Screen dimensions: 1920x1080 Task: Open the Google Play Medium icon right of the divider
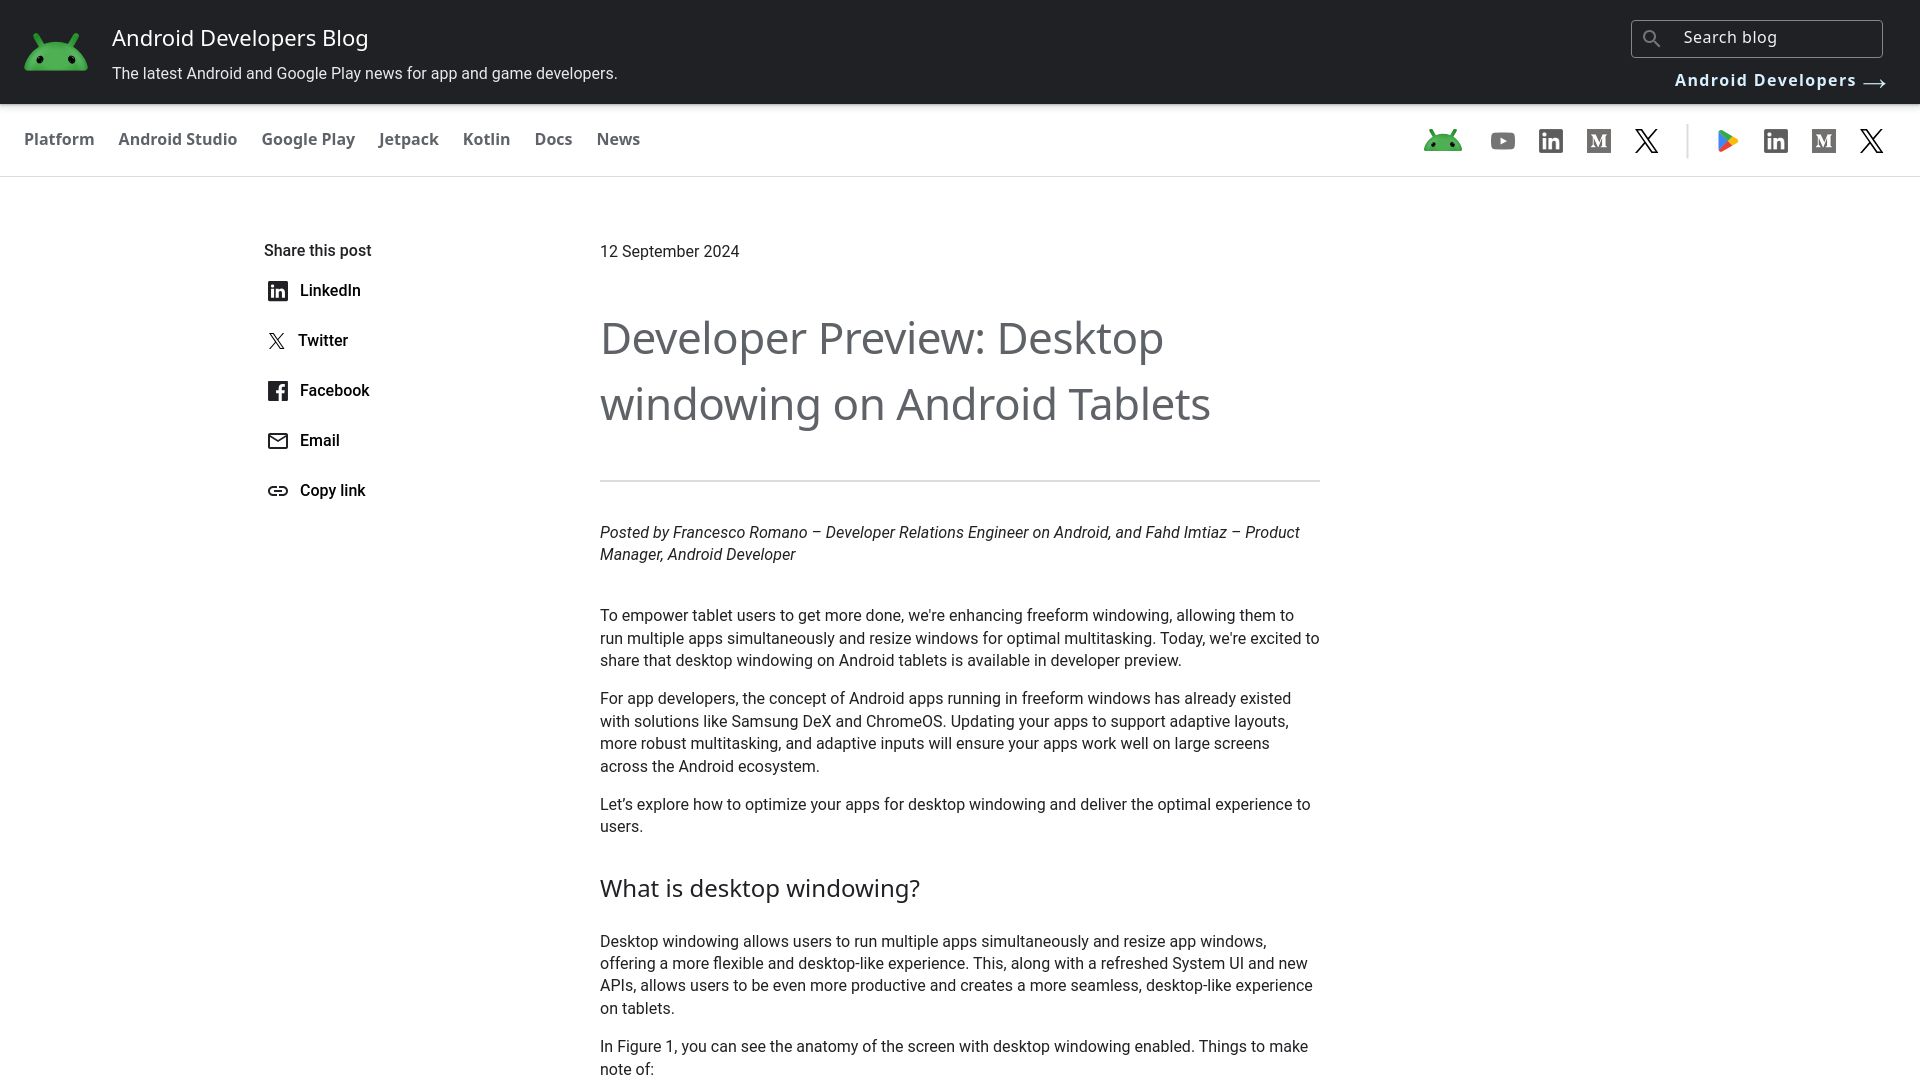click(x=1824, y=141)
